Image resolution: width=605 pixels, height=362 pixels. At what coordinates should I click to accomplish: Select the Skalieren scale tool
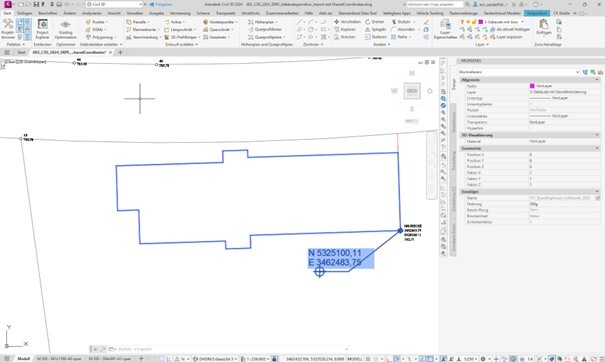pyautogui.click(x=376, y=37)
